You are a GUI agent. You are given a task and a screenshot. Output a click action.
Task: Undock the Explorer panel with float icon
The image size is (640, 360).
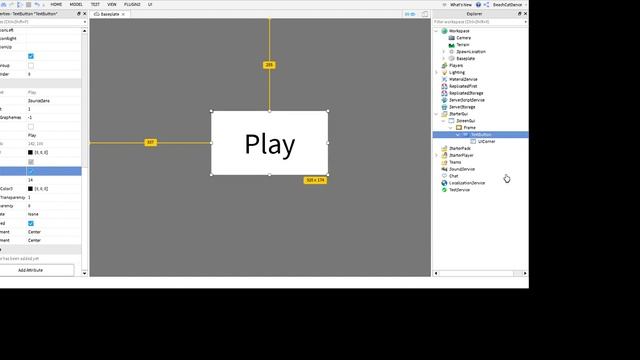pyautogui.click(x=519, y=13)
